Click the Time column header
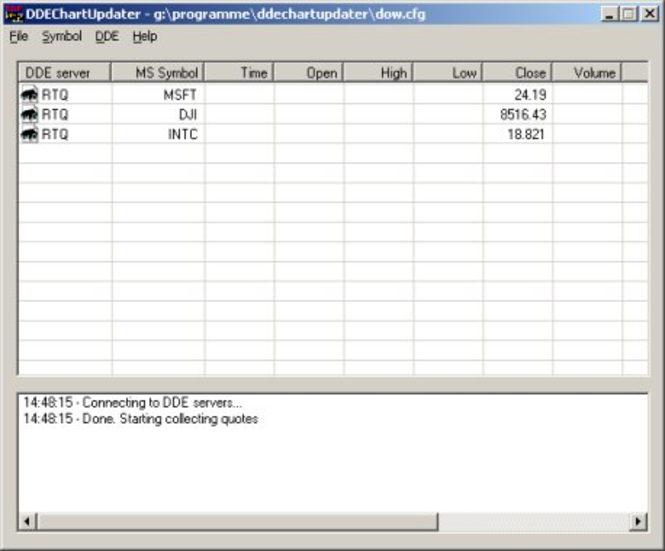 [239, 73]
